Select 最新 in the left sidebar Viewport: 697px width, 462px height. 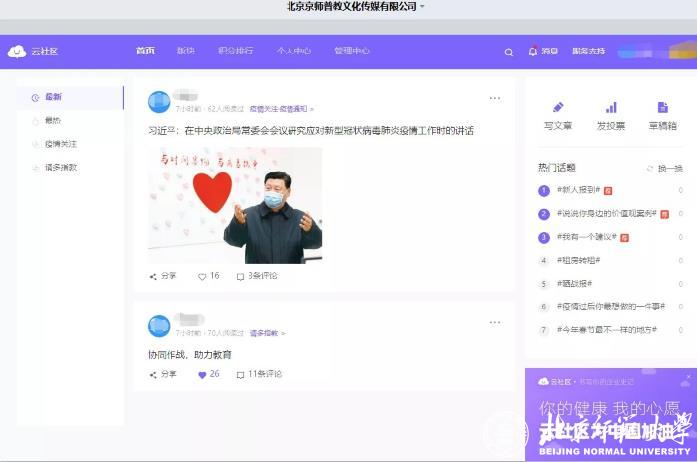point(53,97)
